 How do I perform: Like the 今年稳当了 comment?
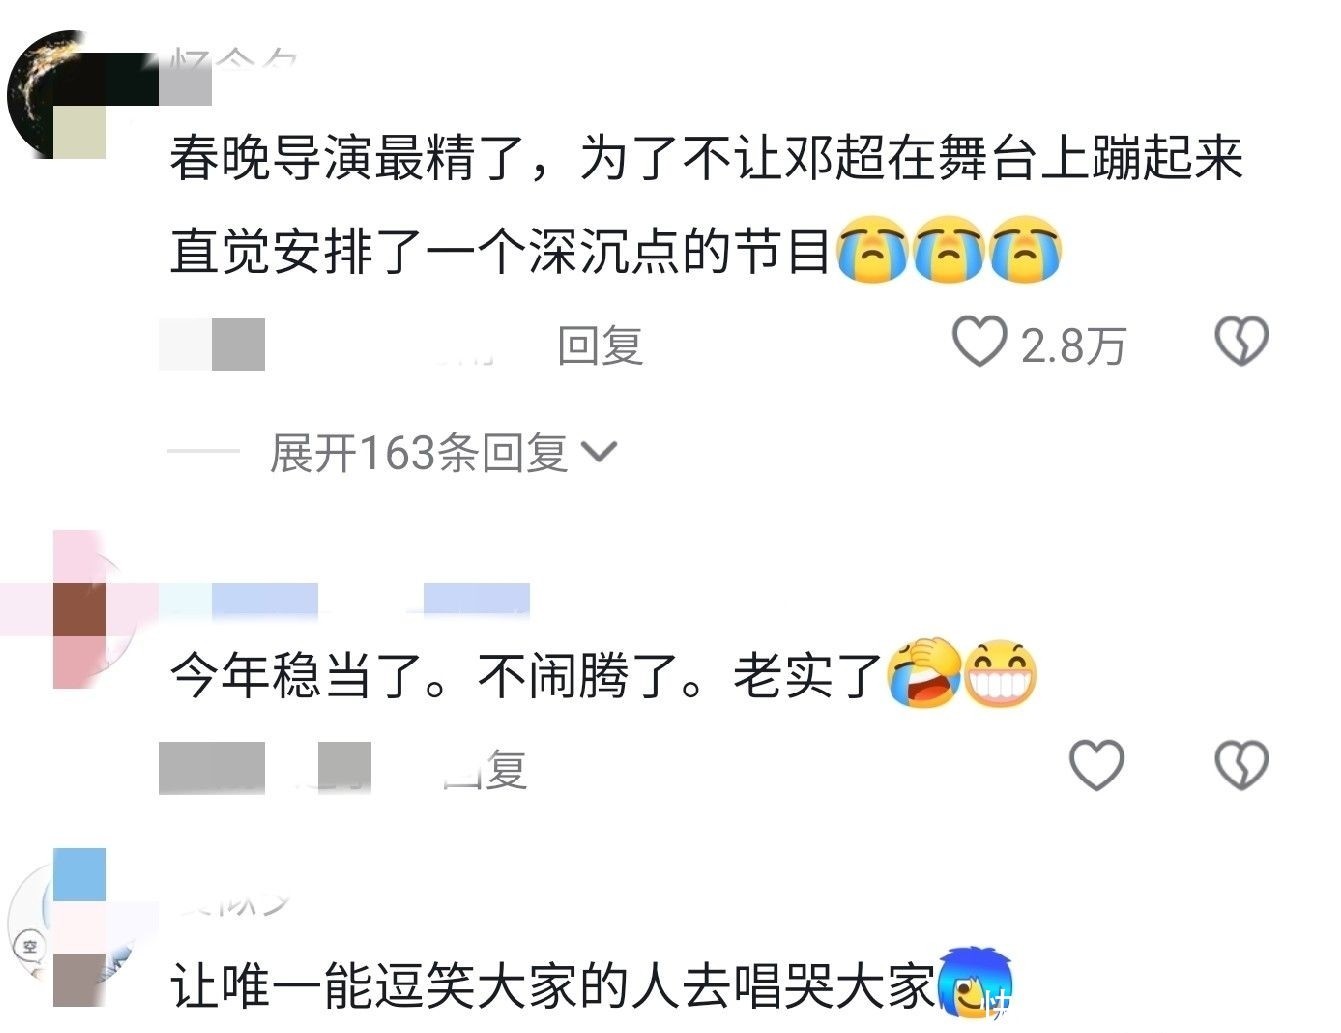coord(1097,766)
